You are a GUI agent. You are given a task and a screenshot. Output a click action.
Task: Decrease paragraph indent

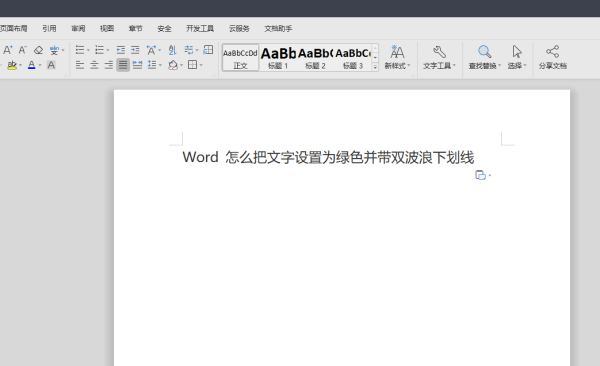[121, 50]
